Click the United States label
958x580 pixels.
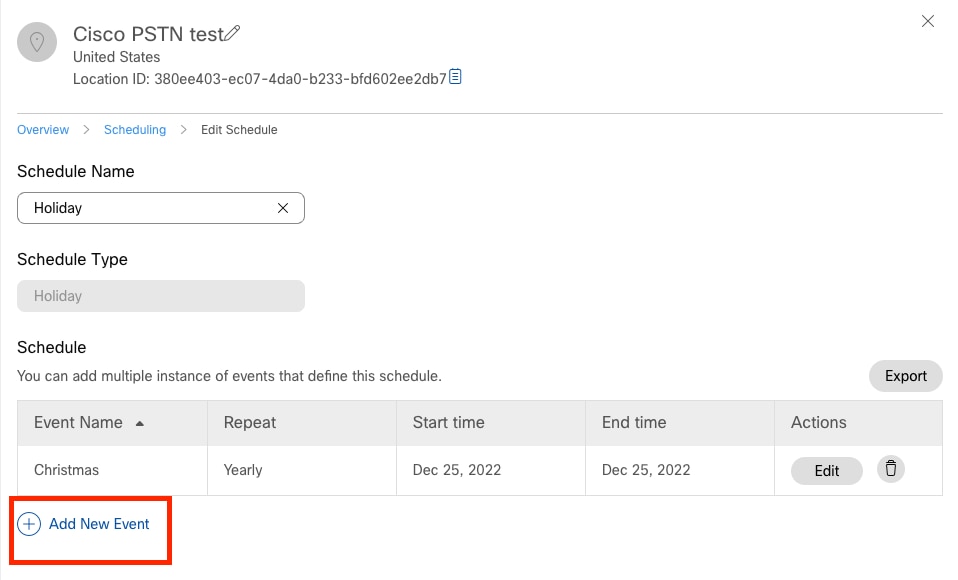tap(117, 57)
